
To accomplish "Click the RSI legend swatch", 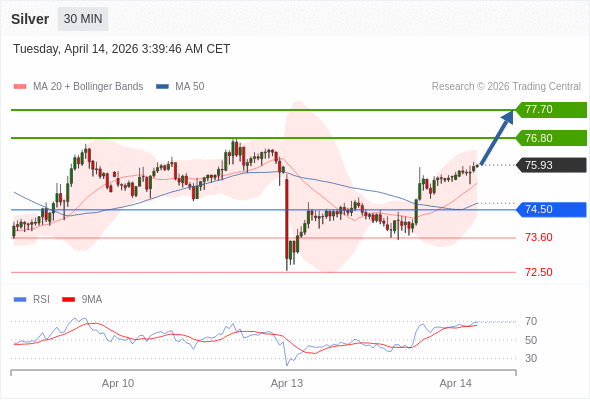I will 20,300.
